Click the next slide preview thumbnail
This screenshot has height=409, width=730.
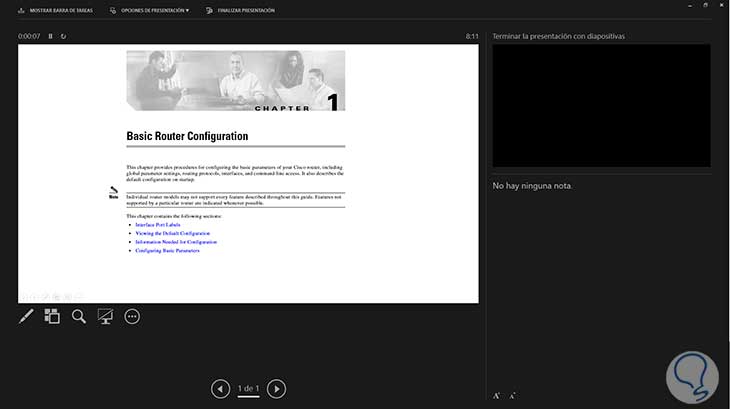(x=602, y=106)
